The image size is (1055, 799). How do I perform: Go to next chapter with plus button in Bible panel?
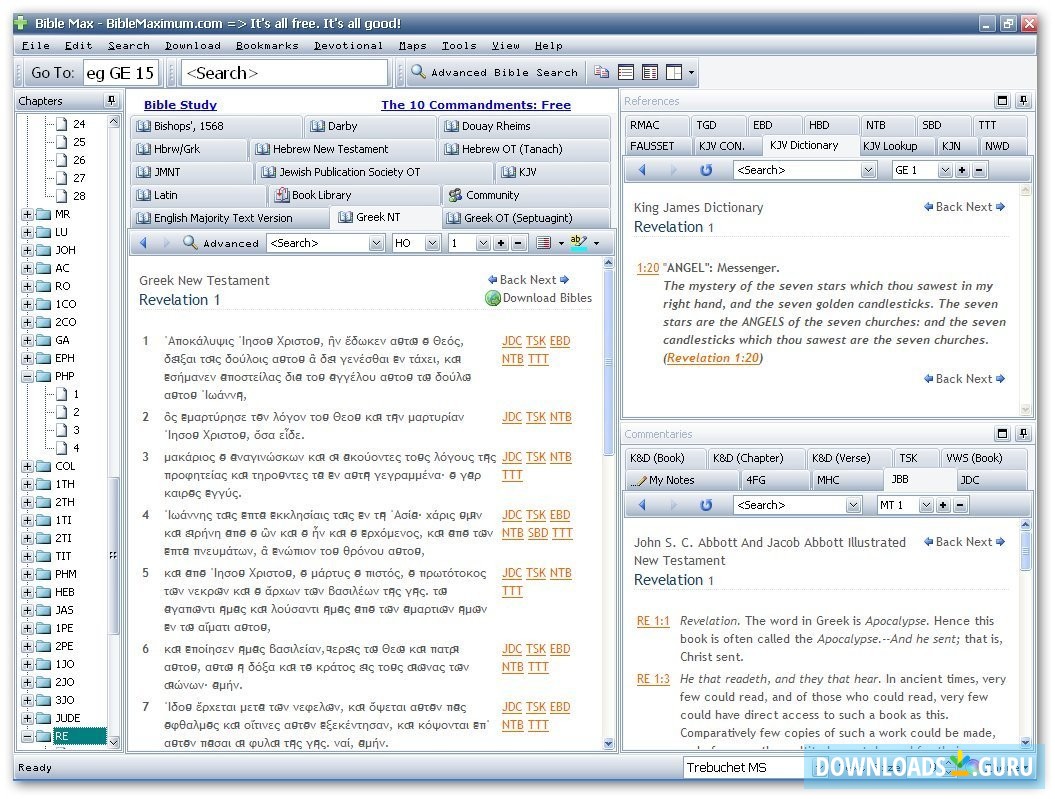(501, 243)
